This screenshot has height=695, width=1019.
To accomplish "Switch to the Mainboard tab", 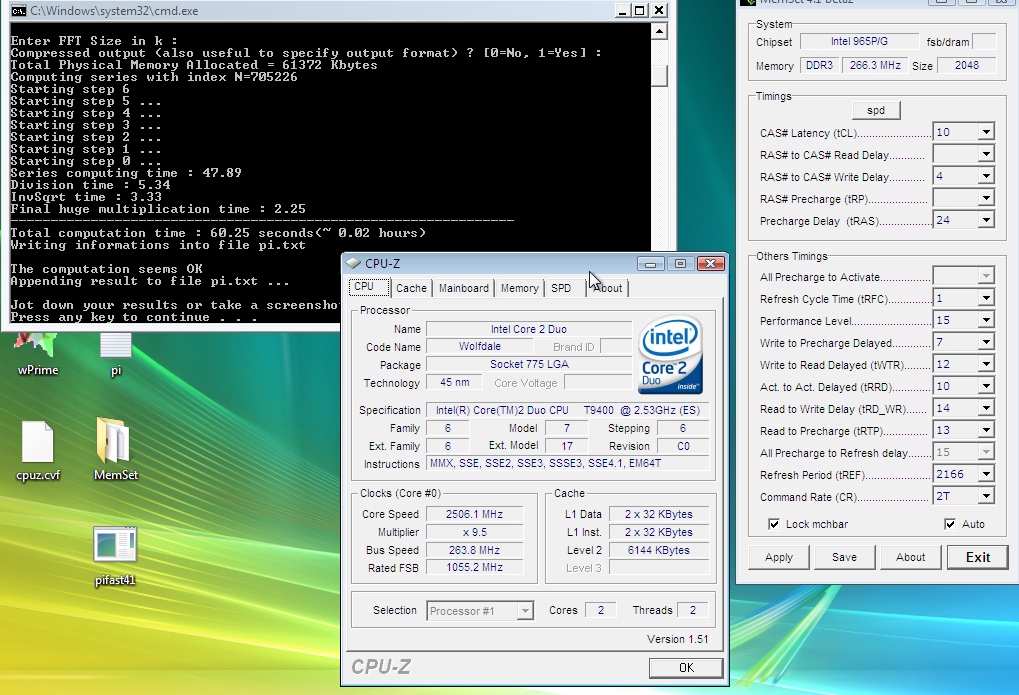I will pos(463,288).
